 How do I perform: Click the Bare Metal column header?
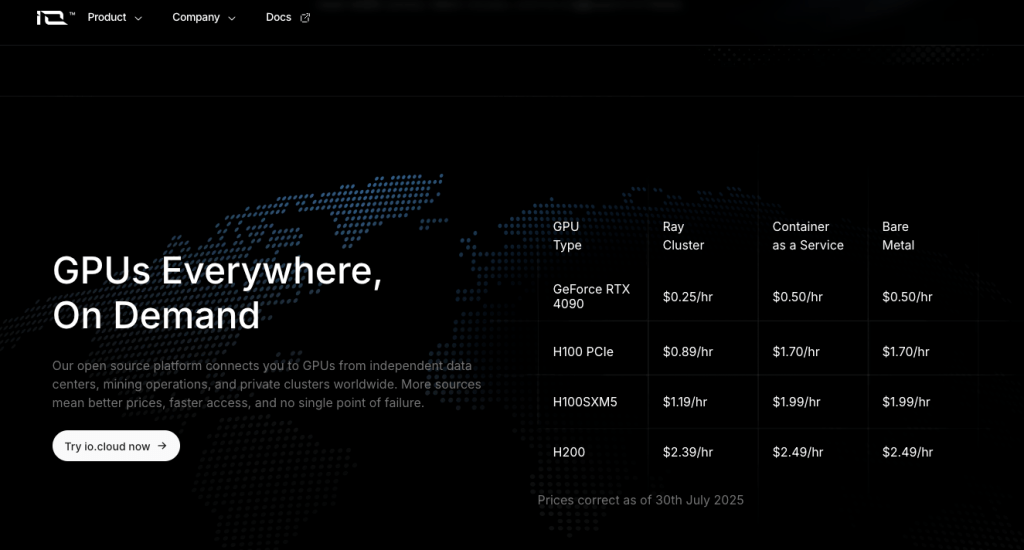tap(898, 236)
